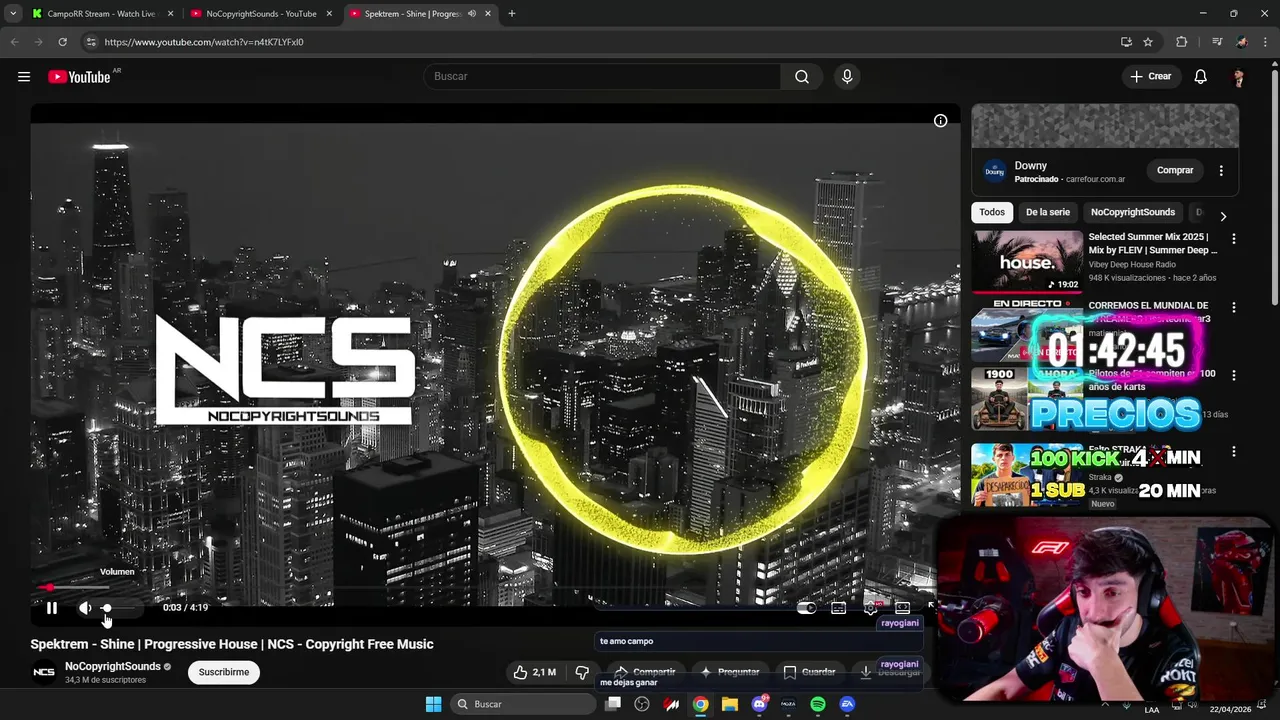Start voice search with microphone
1280x720 pixels.
(847, 77)
